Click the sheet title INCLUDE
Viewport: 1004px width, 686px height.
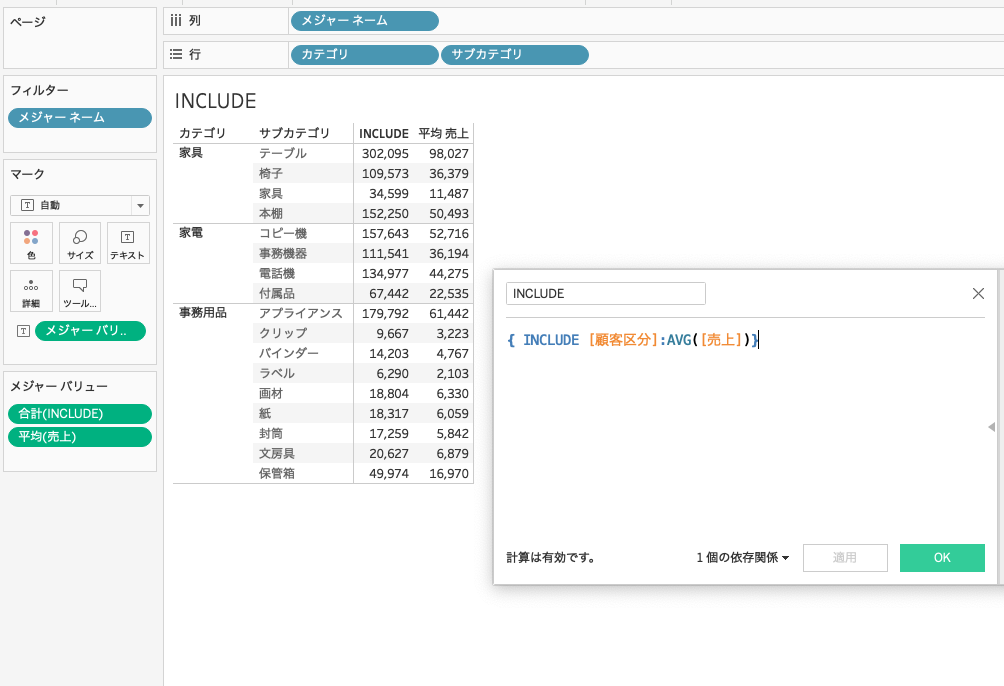point(215,101)
